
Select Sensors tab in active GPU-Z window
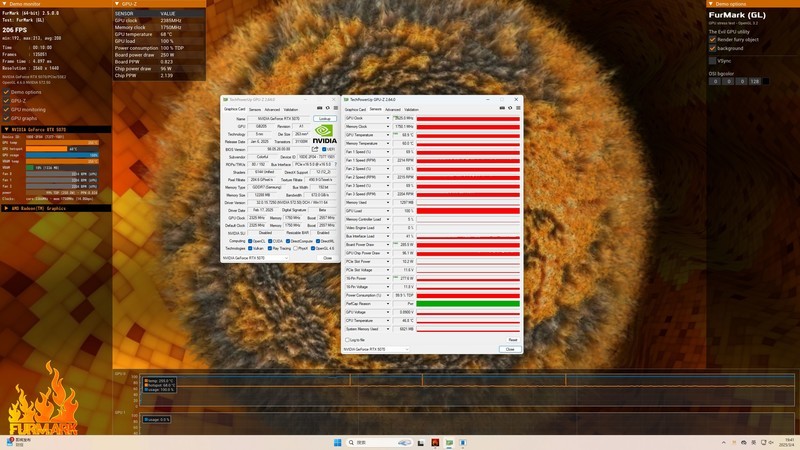coord(376,109)
